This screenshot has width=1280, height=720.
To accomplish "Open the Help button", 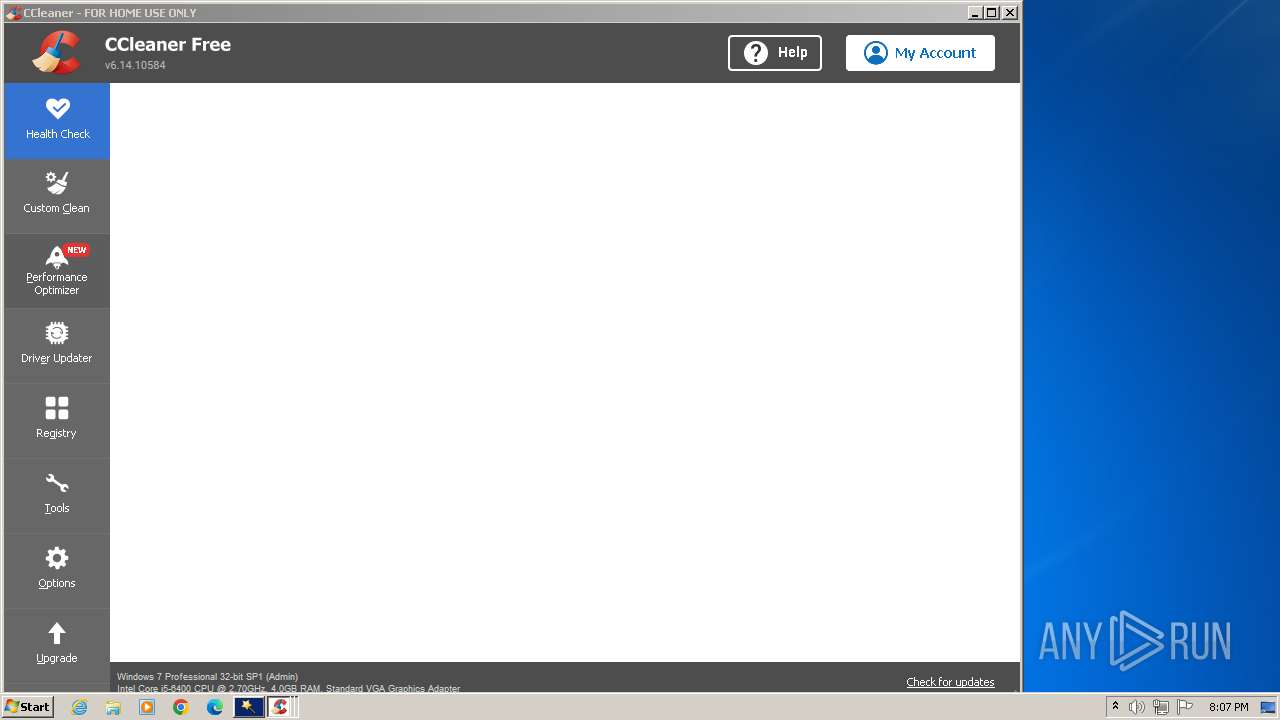I will click(x=775, y=53).
